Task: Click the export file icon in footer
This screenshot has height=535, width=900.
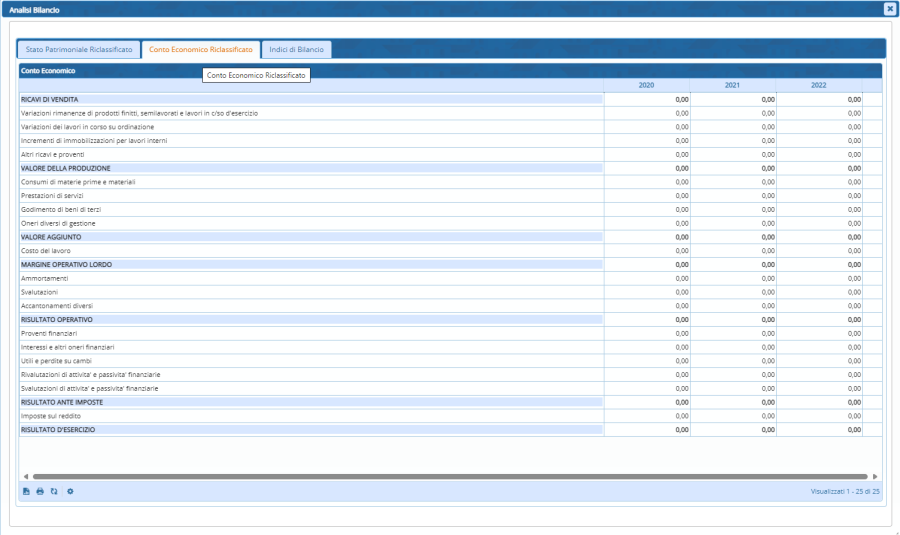Action: [26, 492]
